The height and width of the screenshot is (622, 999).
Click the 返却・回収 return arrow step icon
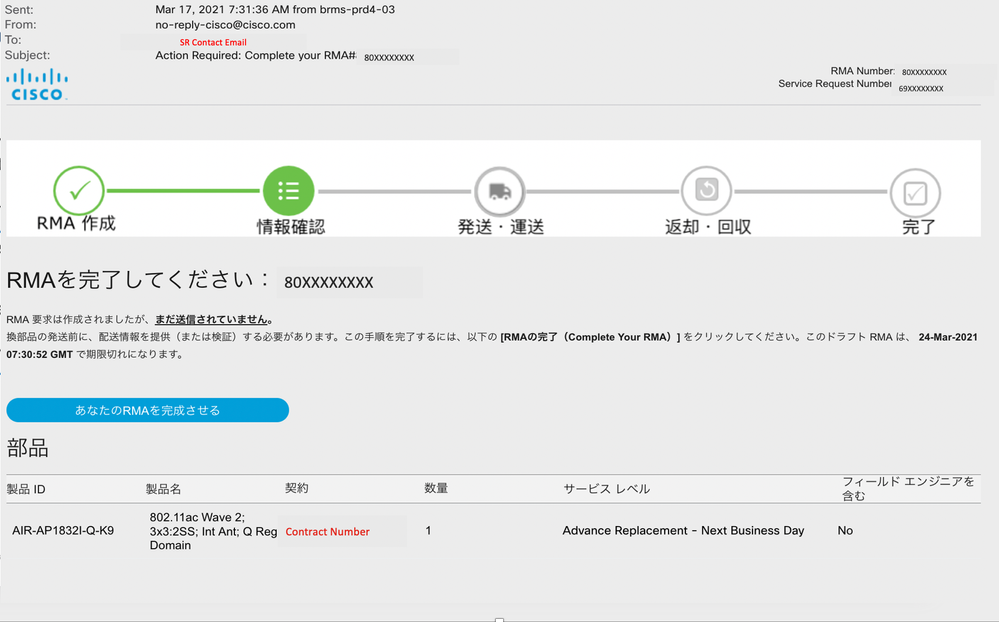(x=707, y=190)
